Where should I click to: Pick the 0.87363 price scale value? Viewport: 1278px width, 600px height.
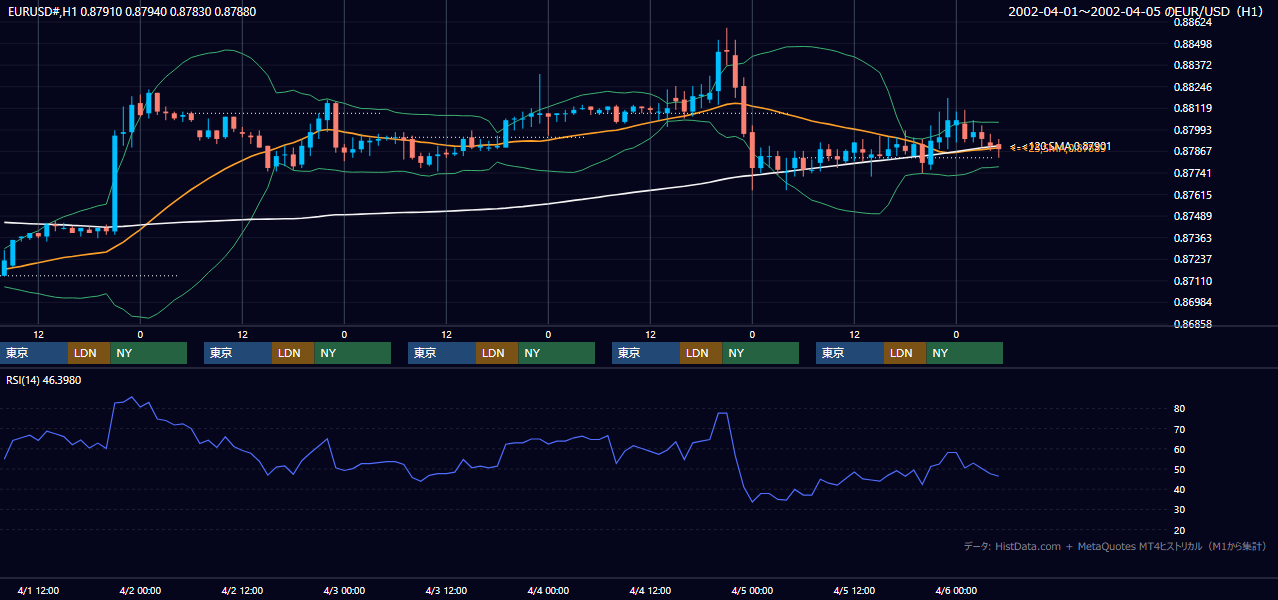pos(1192,238)
